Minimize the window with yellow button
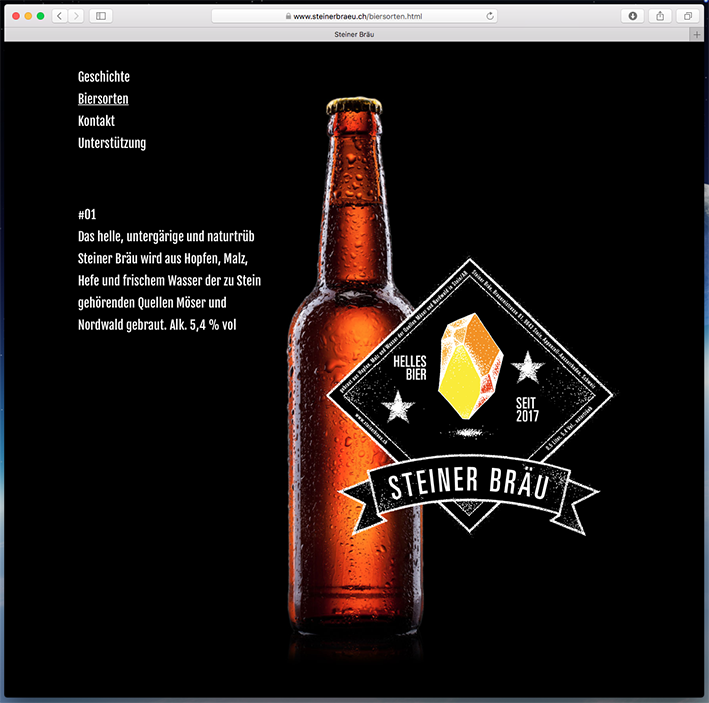 pyautogui.click(x=28, y=16)
